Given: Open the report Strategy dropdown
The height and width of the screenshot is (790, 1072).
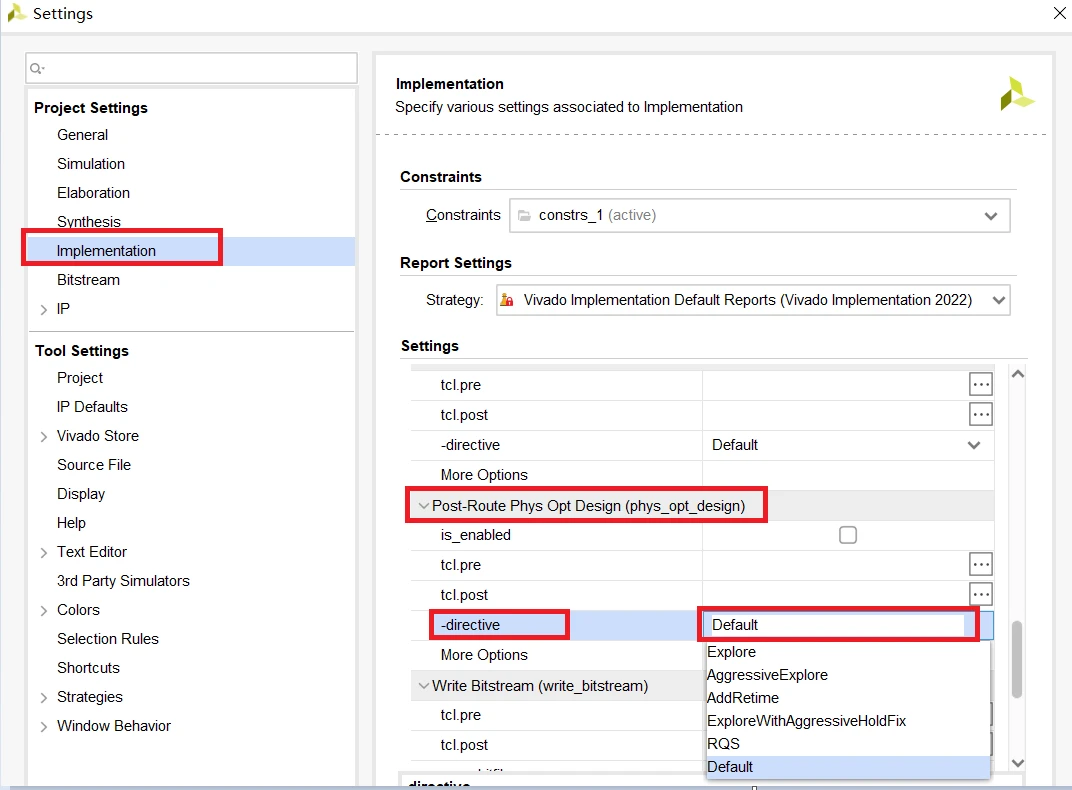Looking at the screenshot, I should [x=753, y=300].
